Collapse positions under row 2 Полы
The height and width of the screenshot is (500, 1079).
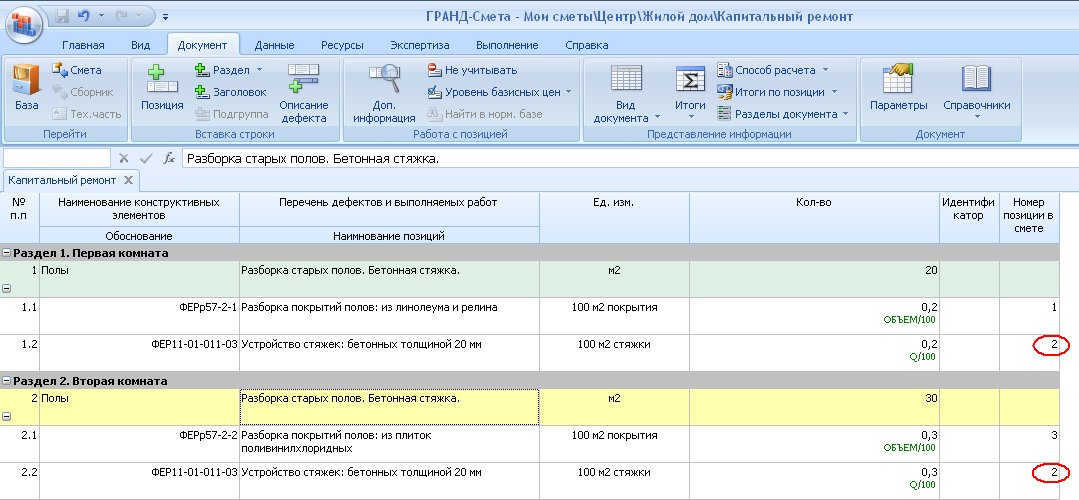[7, 416]
